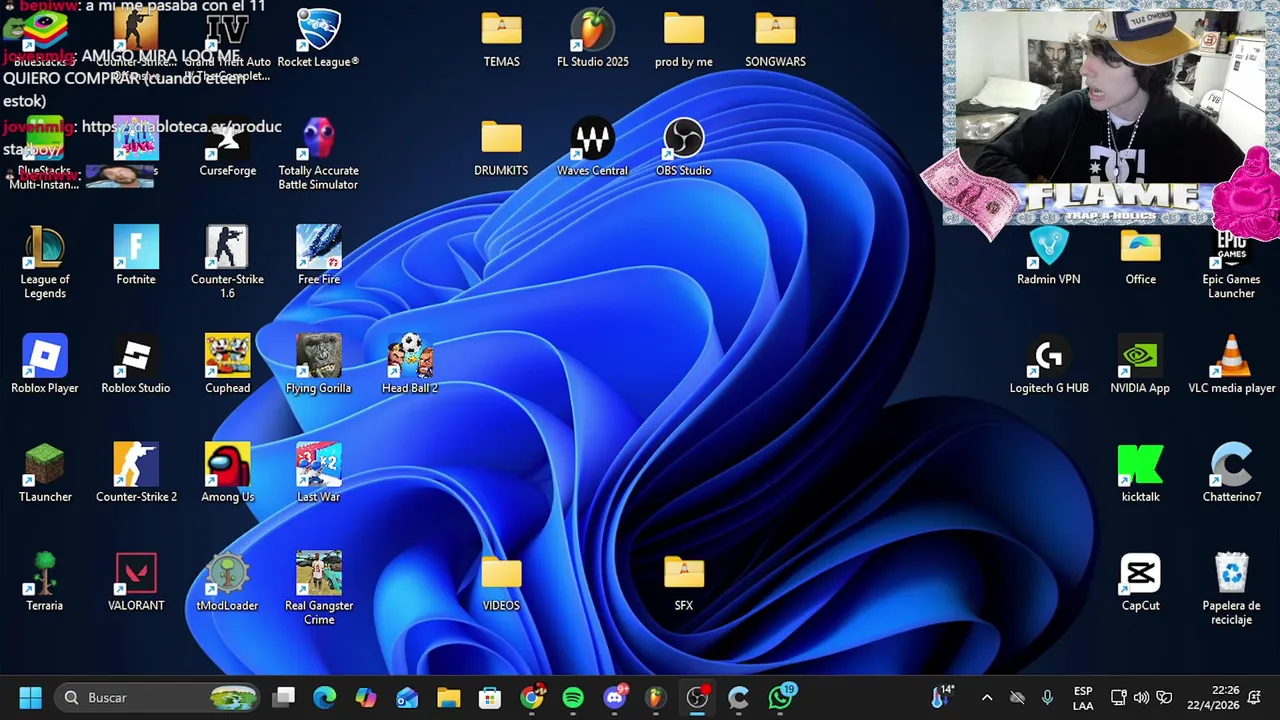Launch League of Legends shortcut
The width and height of the screenshot is (1280, 720).
click(45, 263)
